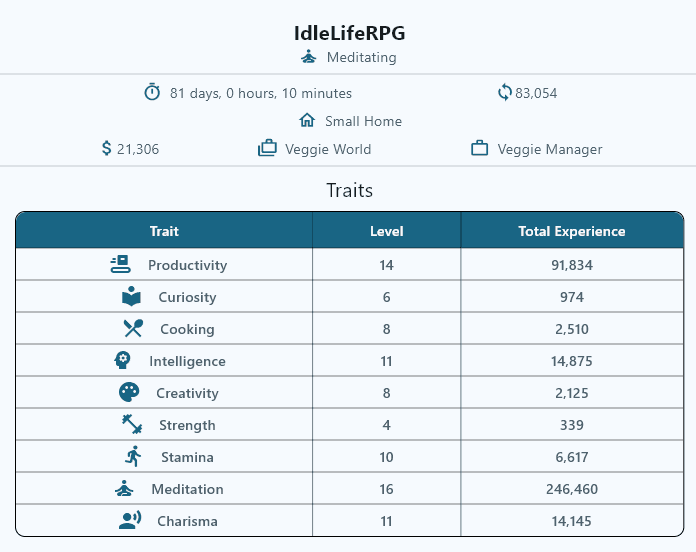Click the dollar sign icon beside 21,306
Viewport: 696px width, 552px height.
106,148
